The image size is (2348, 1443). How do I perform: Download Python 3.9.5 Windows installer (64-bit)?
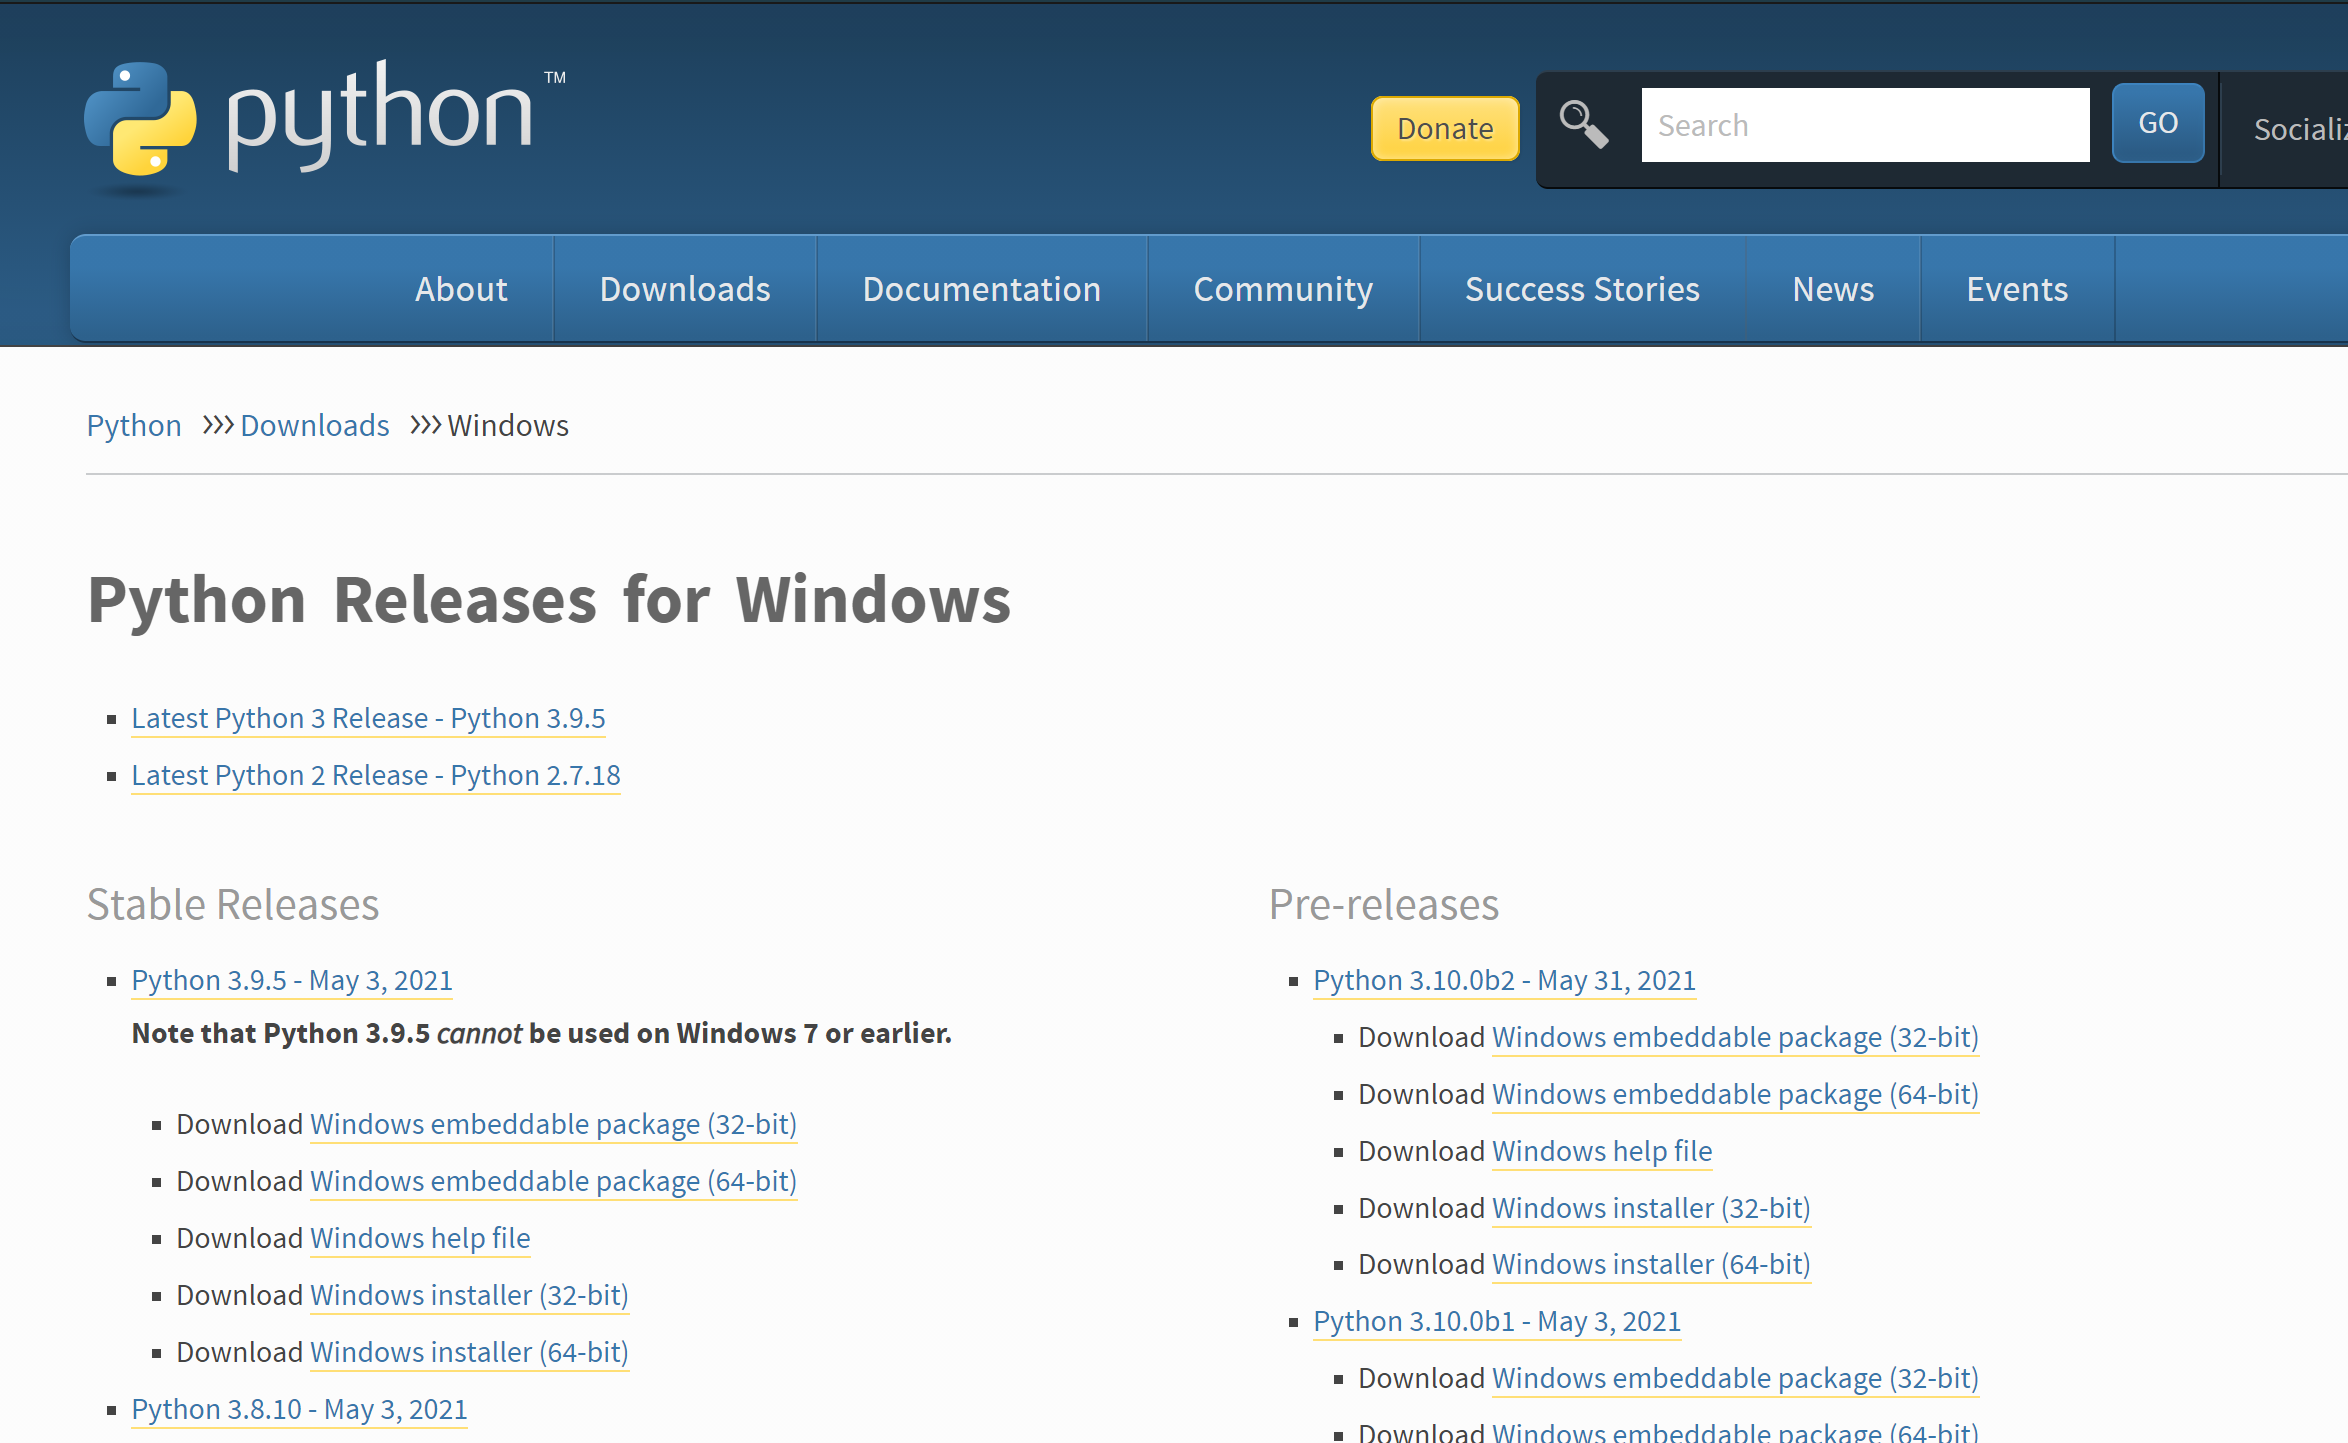[469, 1352]
